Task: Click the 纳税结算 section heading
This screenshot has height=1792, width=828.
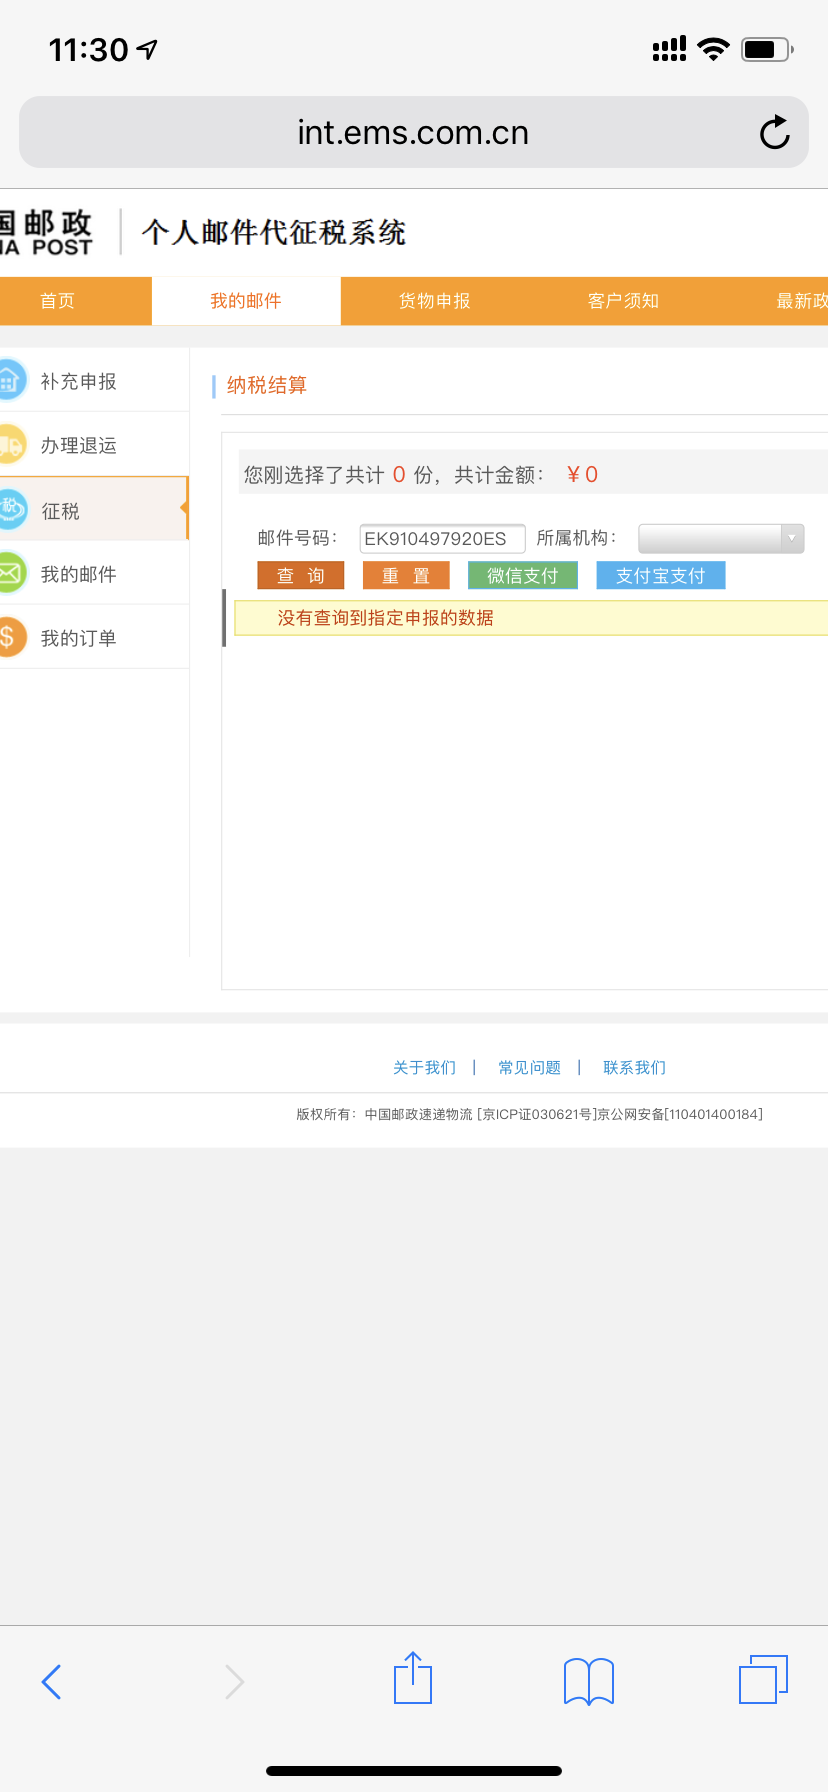Action: [267, 385]
